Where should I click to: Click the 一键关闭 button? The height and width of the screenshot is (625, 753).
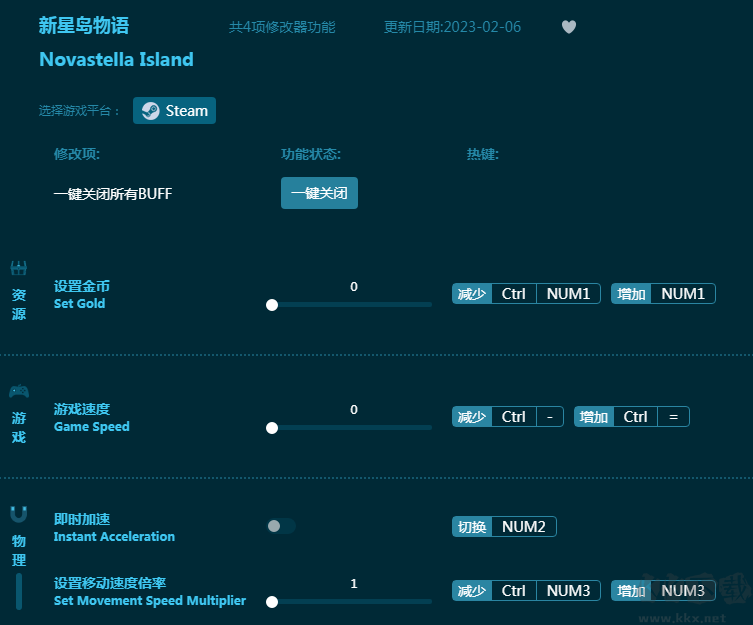point(319,193)
